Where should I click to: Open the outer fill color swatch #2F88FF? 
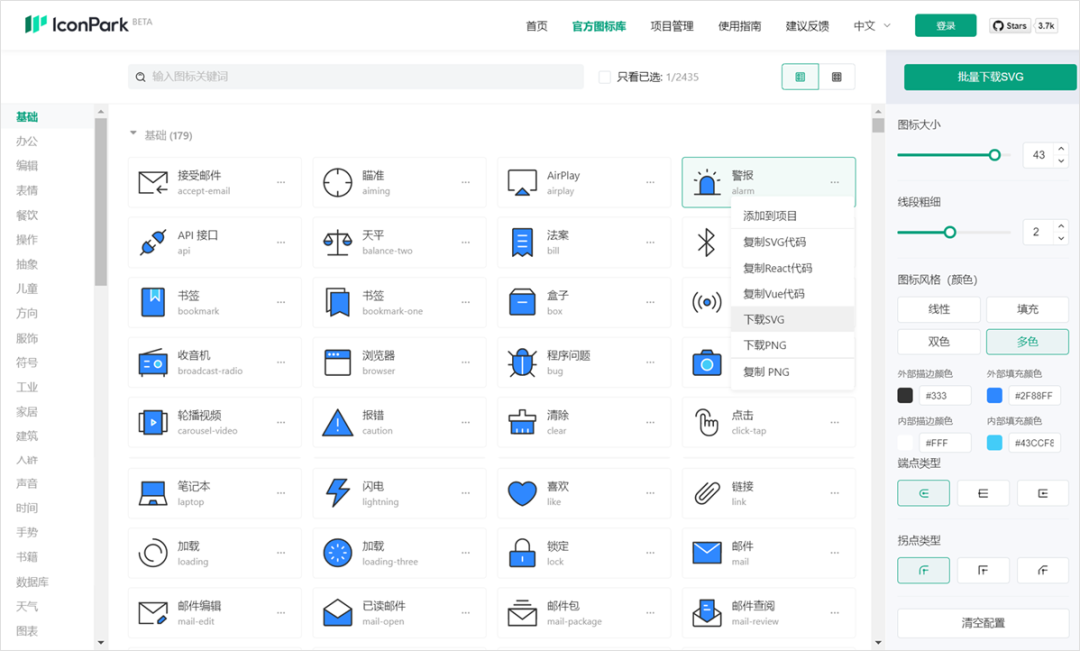click(994, 395)
